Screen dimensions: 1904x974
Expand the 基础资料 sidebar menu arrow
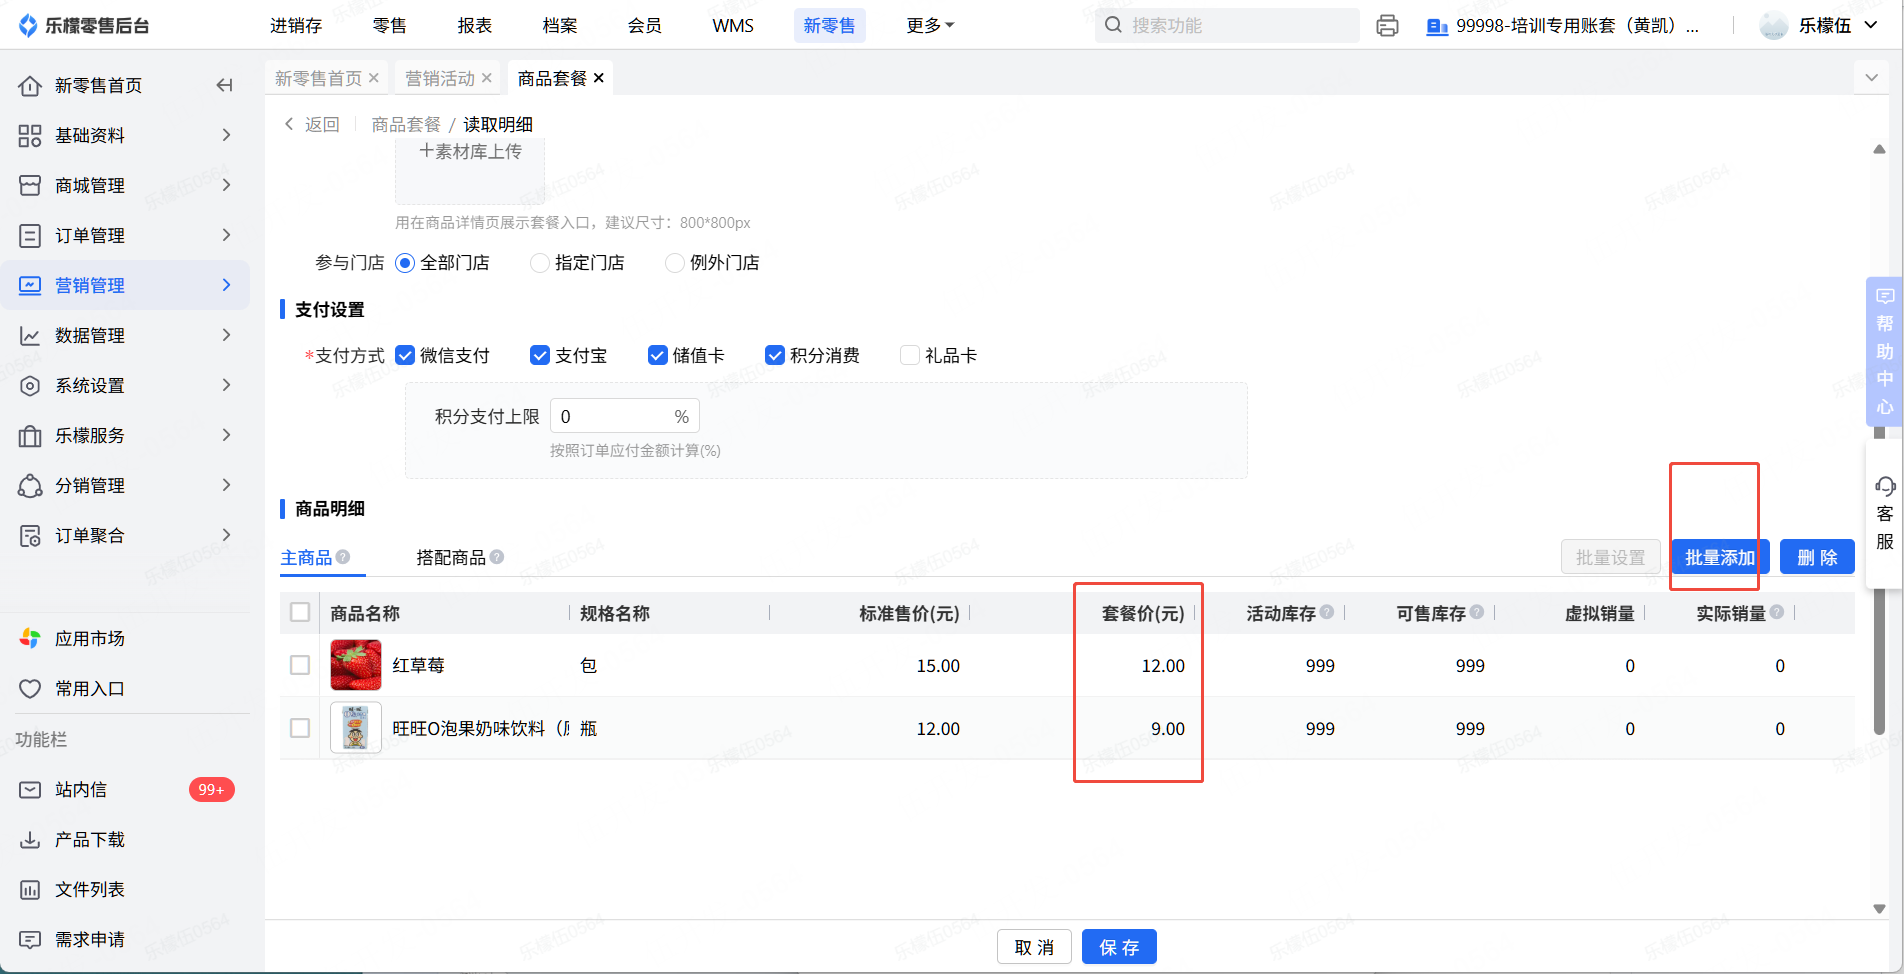point(227,135)
